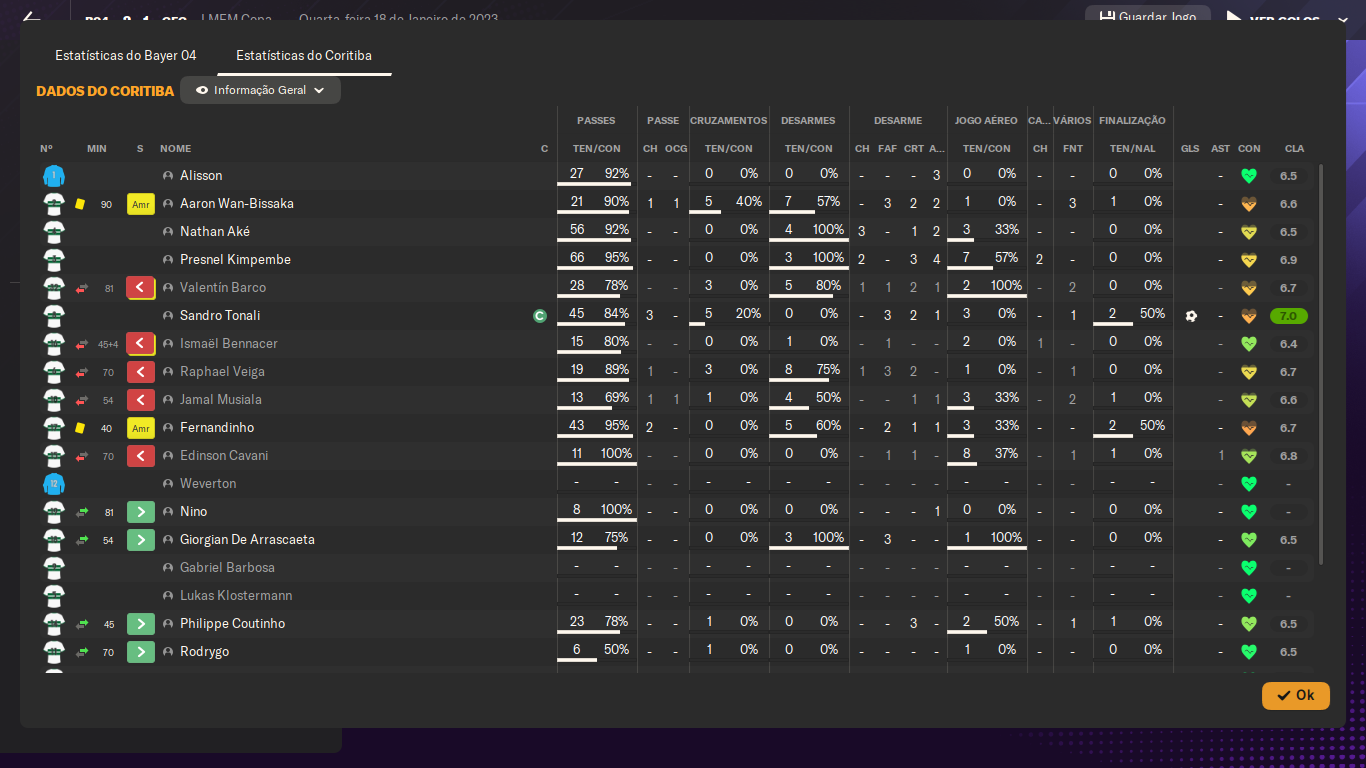1366x768 pixels.
Task: Click Jamal Musiala's 69% pass completion value
Action: tap(617, 398)
